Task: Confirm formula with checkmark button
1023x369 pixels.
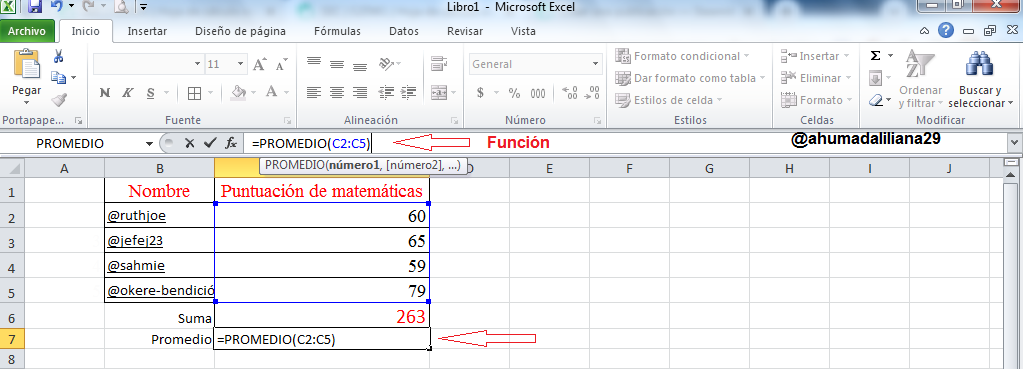Action: pos(209,143)
